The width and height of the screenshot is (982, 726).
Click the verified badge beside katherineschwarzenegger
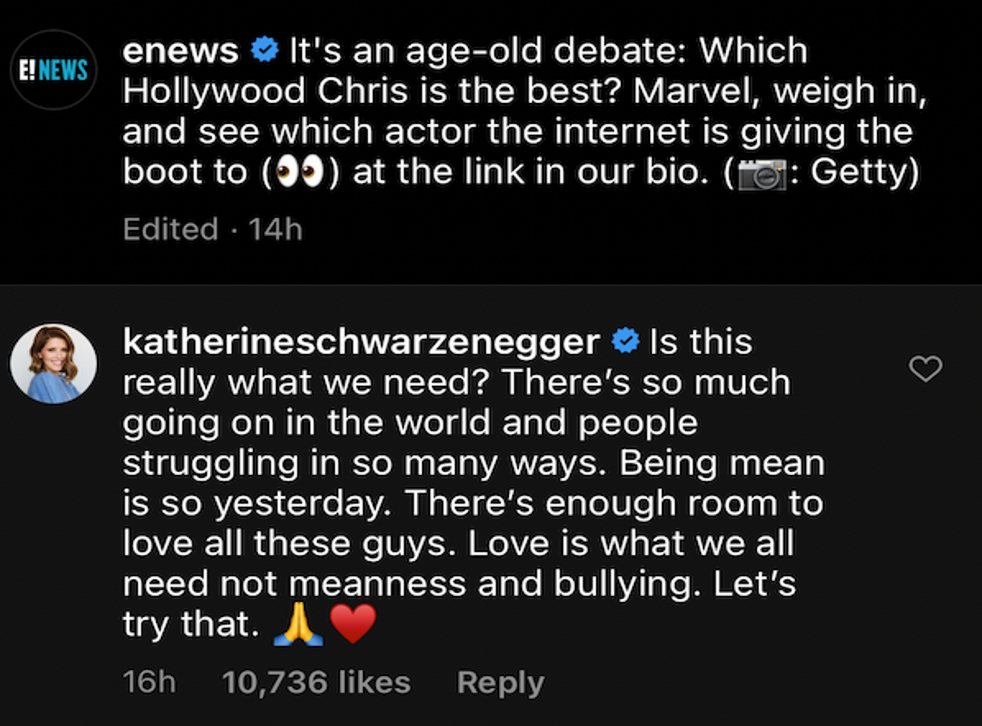pos(625,341)
